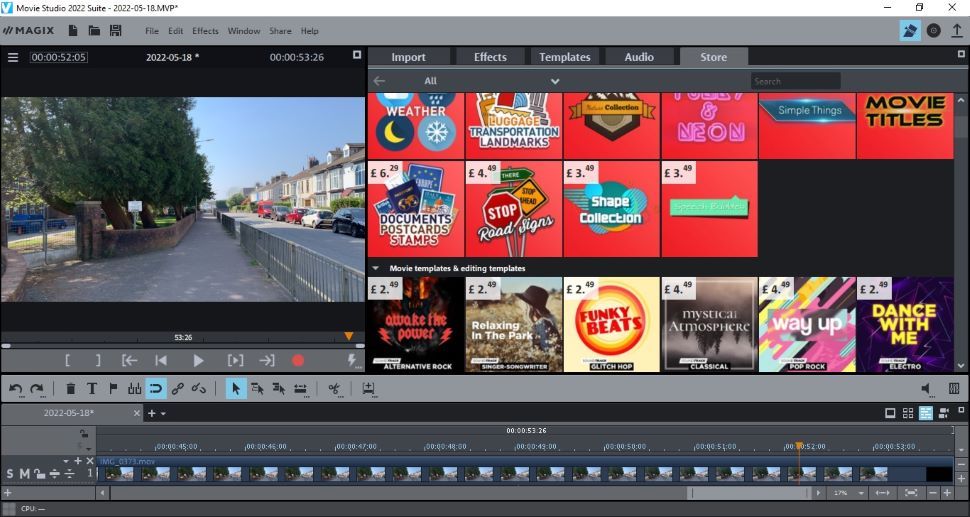The height and width of the screenshot is (517, 970).
Task: Create a new project with the page icon
Action: [73, 30]
